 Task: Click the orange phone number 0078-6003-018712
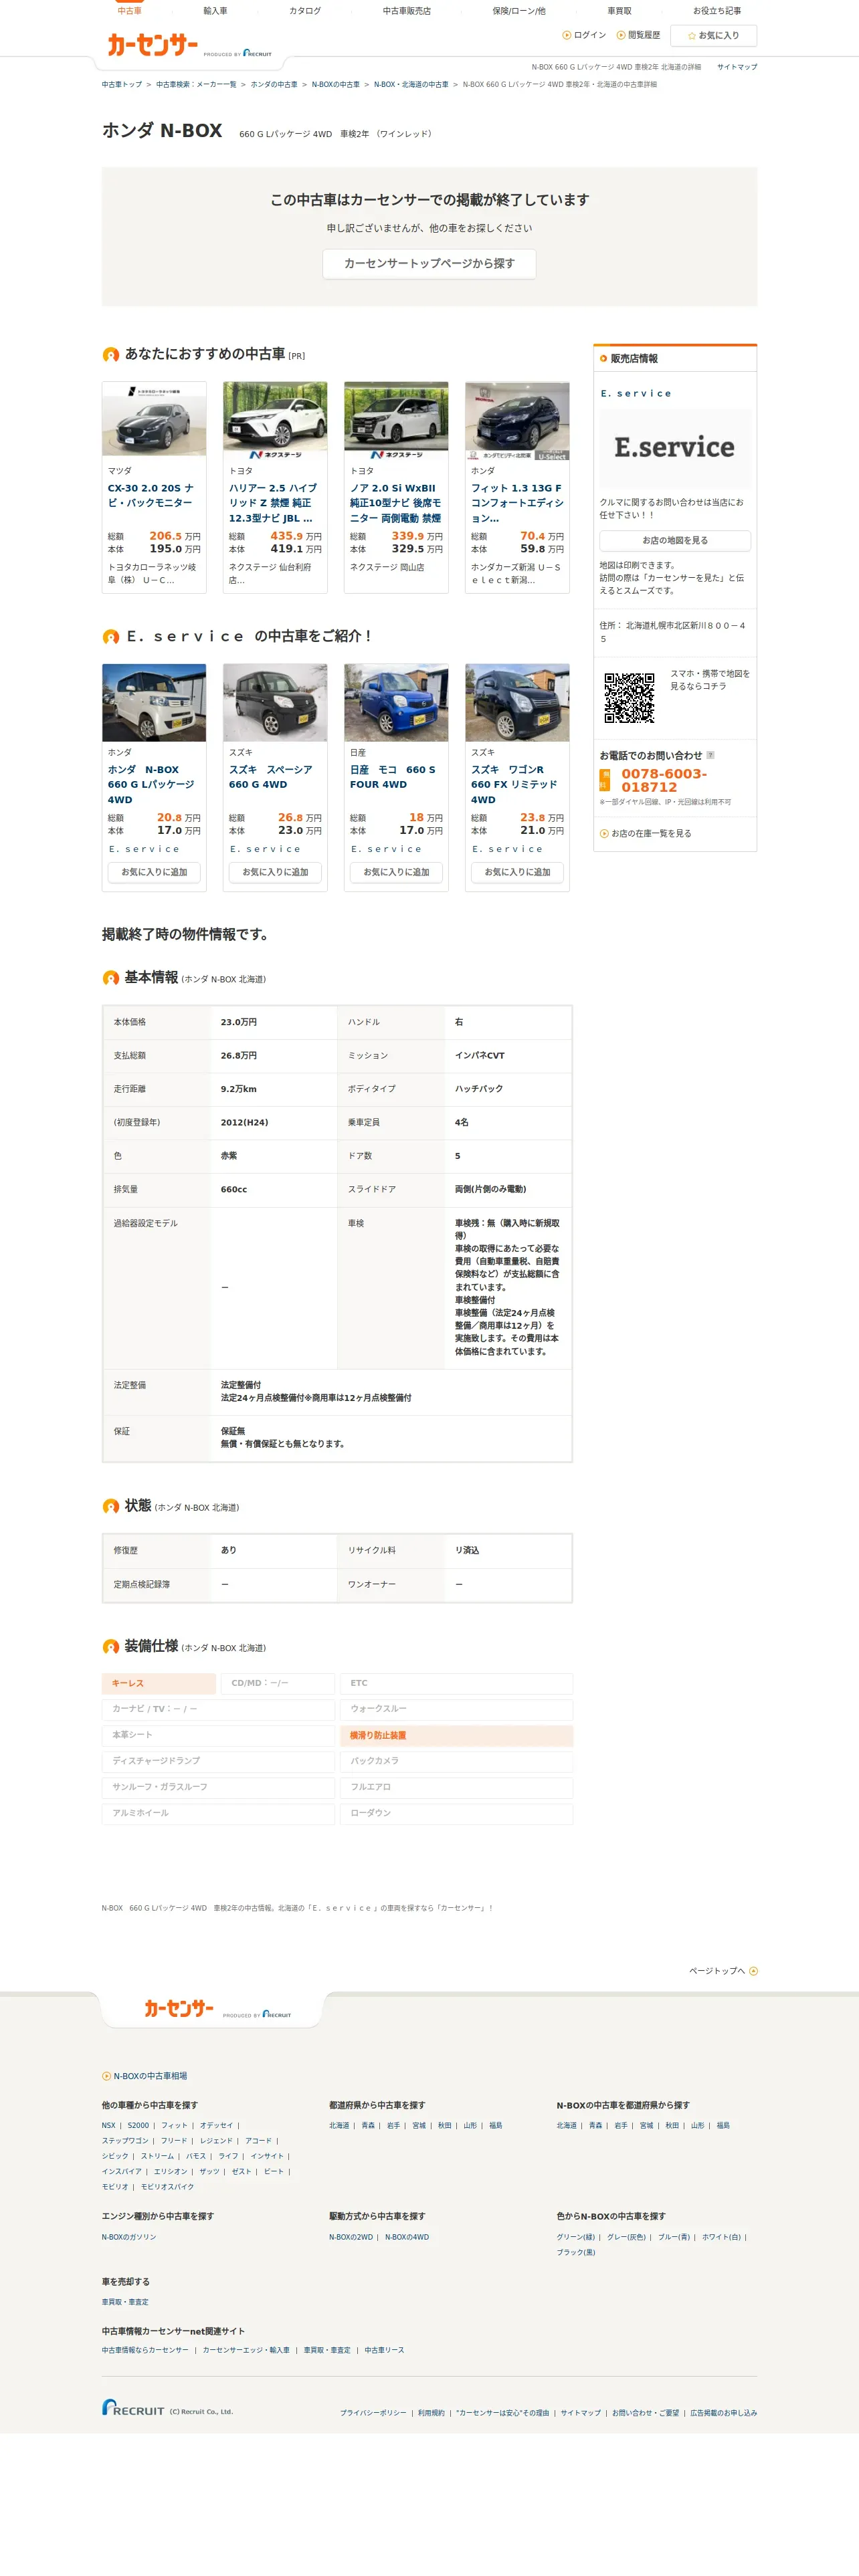(664, 780)
